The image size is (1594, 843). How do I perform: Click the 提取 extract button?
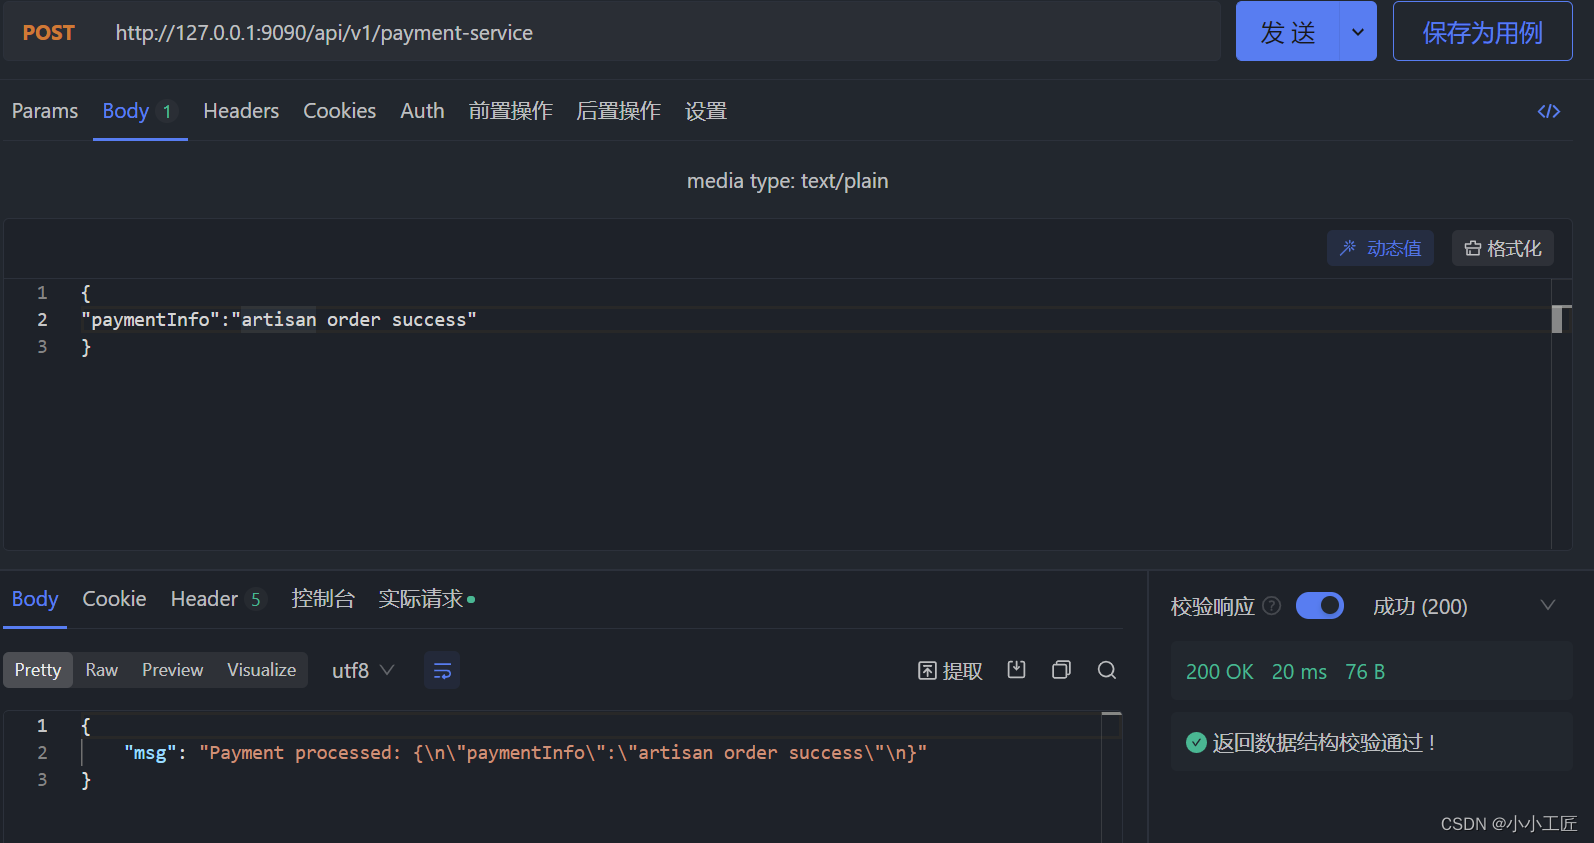[950, 670]
